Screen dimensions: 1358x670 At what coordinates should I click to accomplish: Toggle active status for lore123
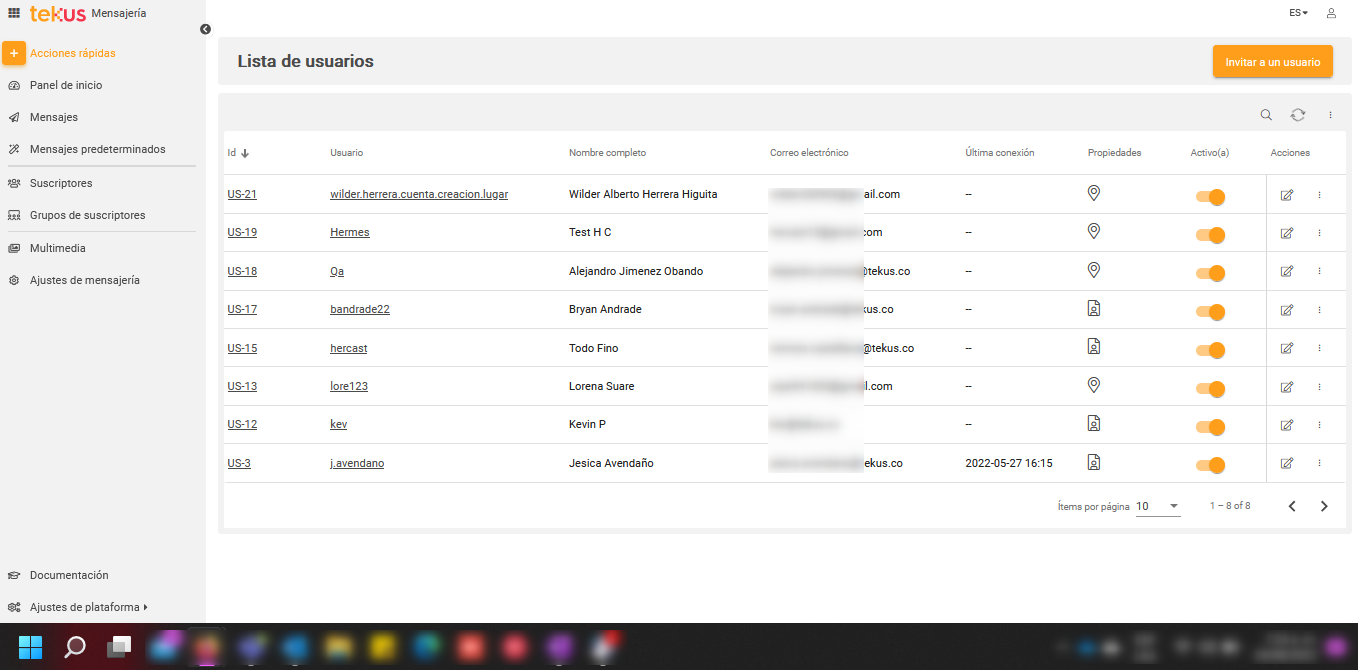(x=1211, y=389)
